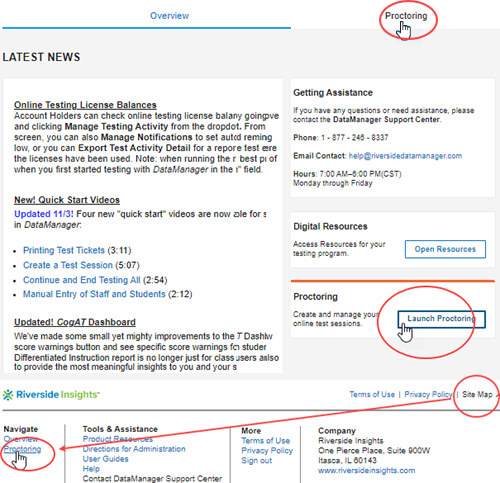Open Continue and End Testing All video
Image resolution: width=500 pixels, height=483 pixels.
coord(82,280)
